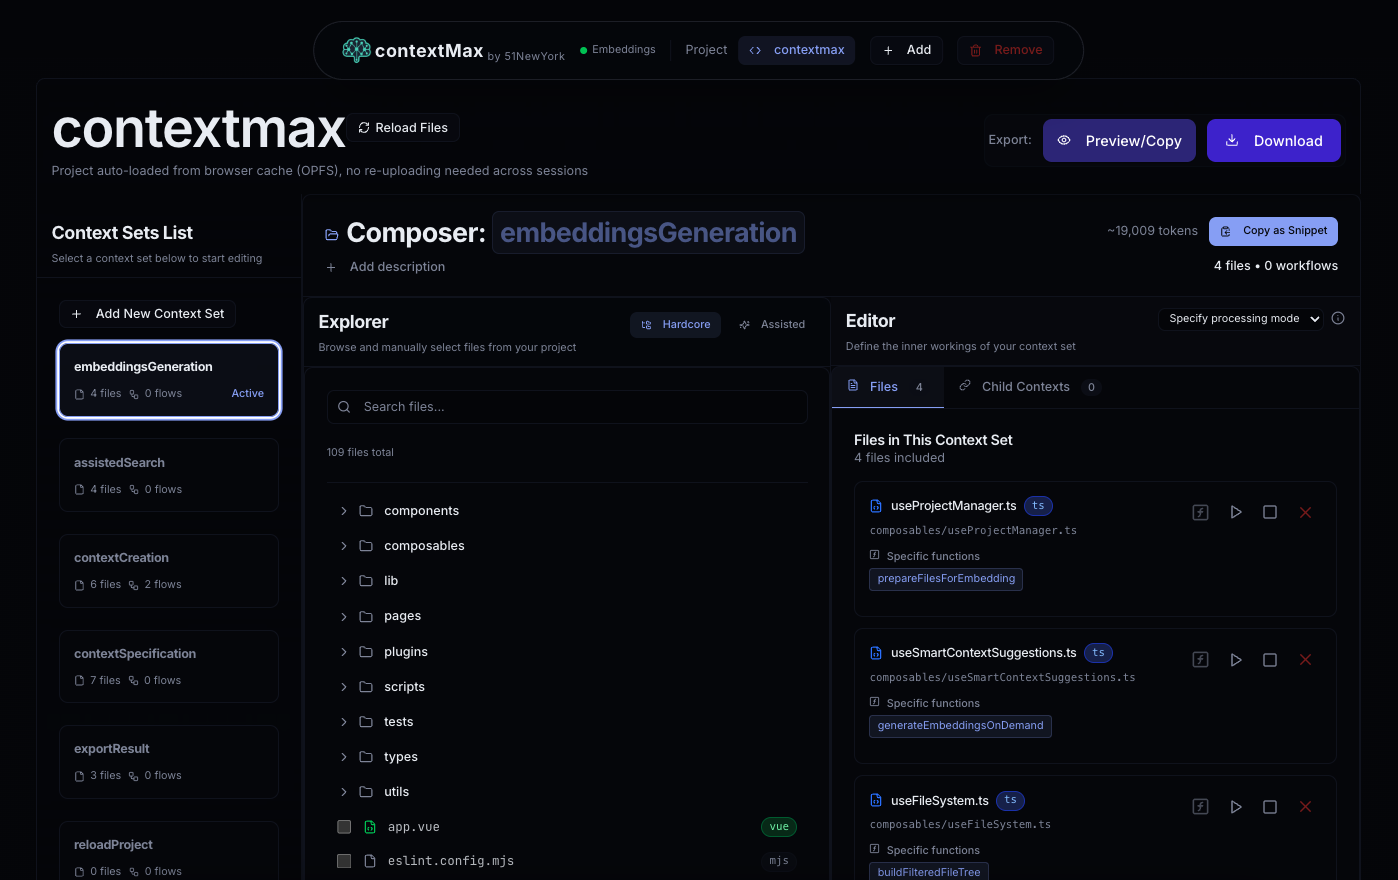Click the function icon for useProjectManager.ts
Image resolution: width=1398 pixels, height=880 pixels.
pos(1201,512)
